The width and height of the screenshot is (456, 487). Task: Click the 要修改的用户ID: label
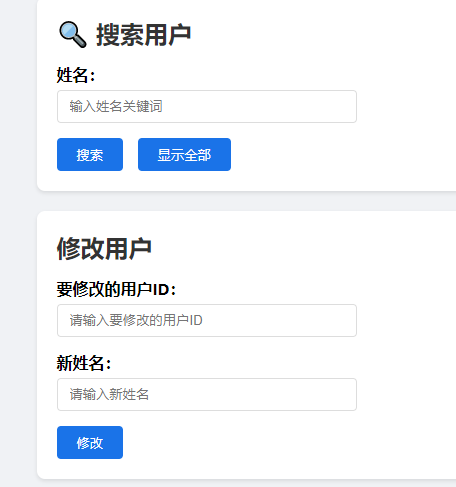[116, 289]
